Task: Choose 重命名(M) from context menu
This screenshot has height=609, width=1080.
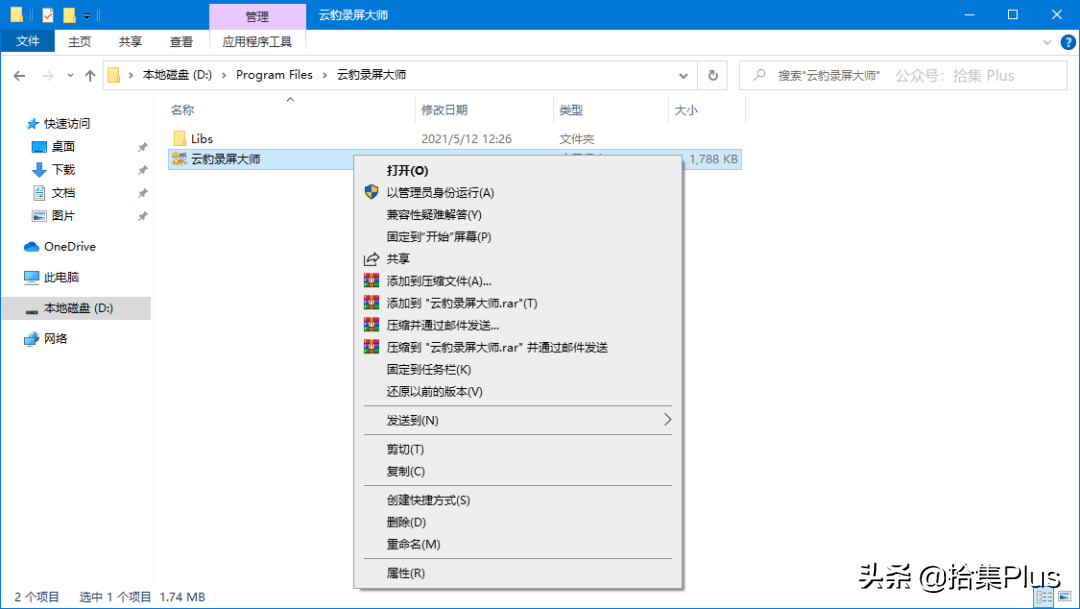Action: click(518, 544)
